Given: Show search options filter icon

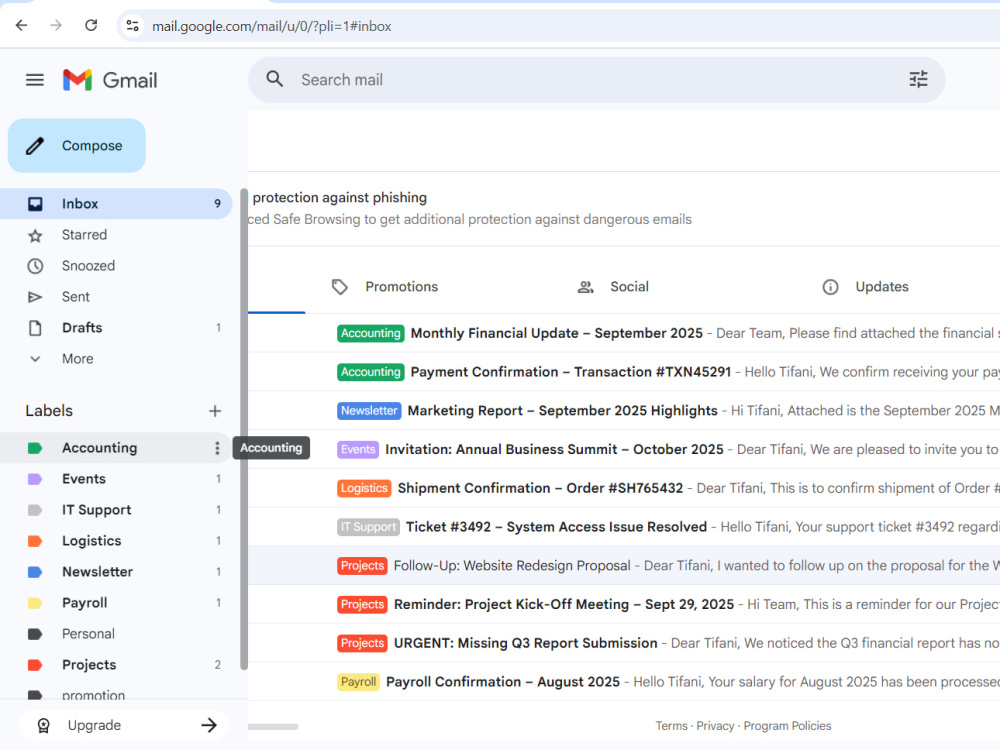Looking at the screenshot, I should click(x=918, y=79).
